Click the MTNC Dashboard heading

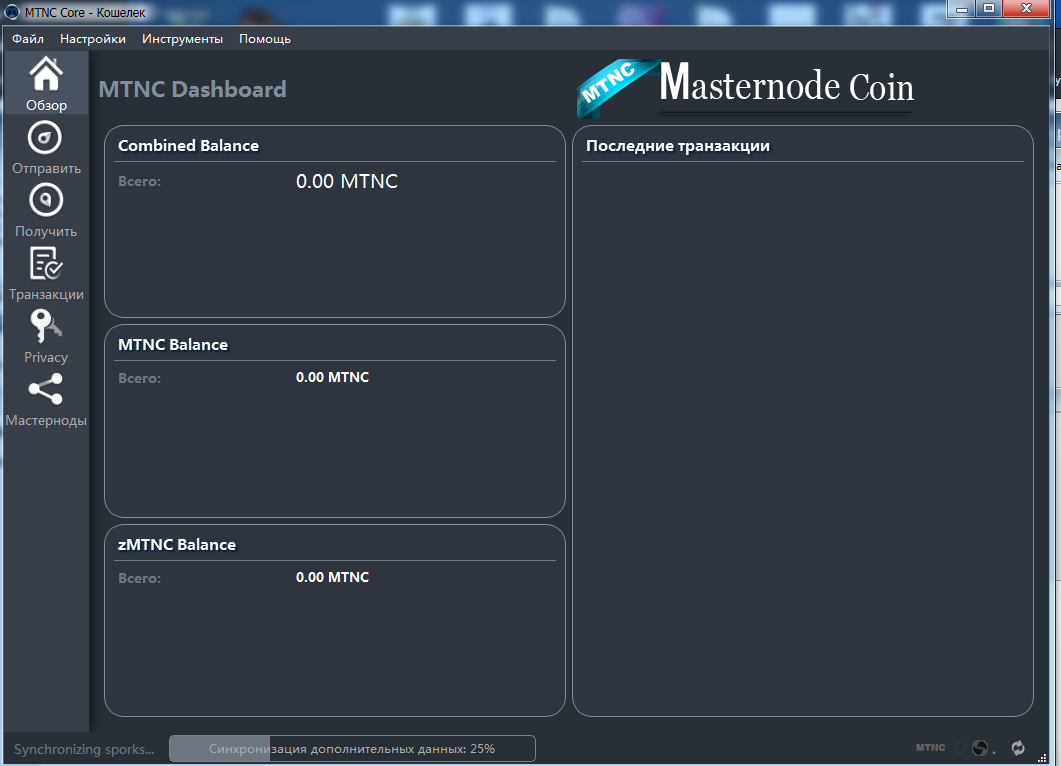[193, 89]
